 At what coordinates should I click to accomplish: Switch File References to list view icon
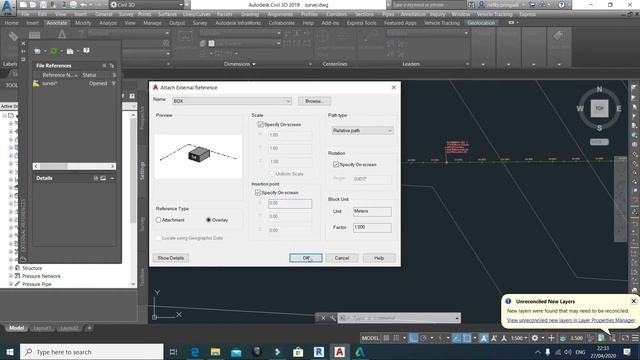(x=104, y=66)
